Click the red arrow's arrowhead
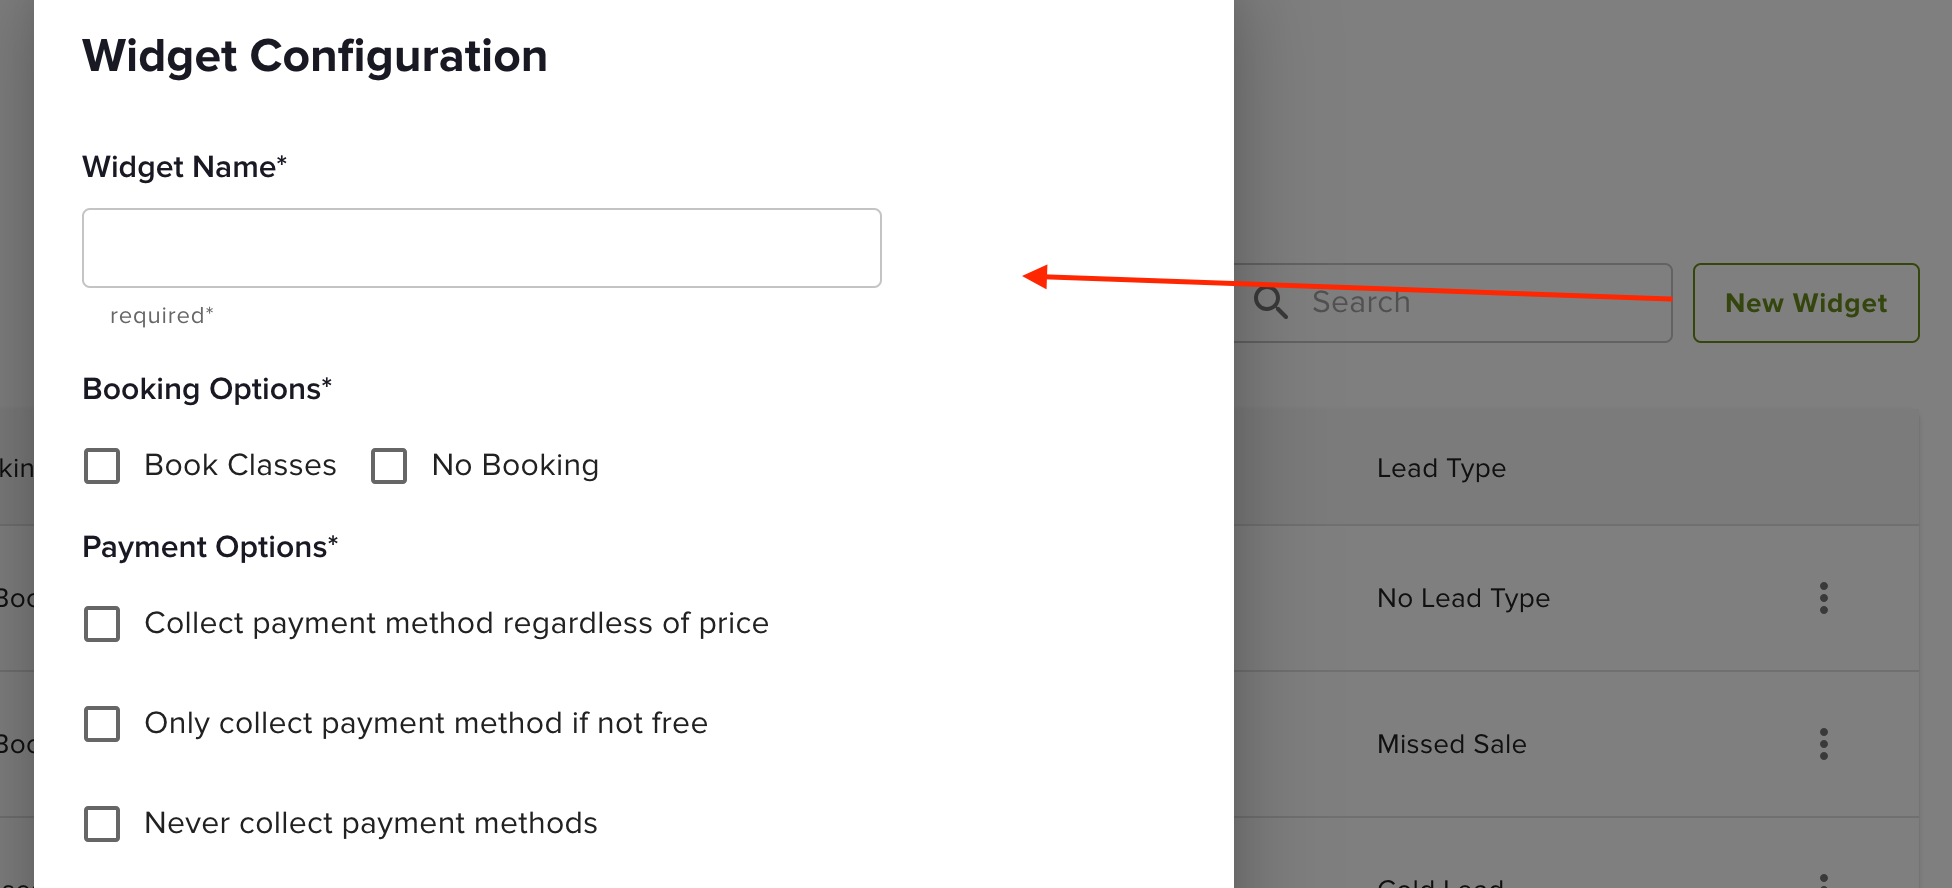Screen dimensions: 1952x888 [1036, 277]
